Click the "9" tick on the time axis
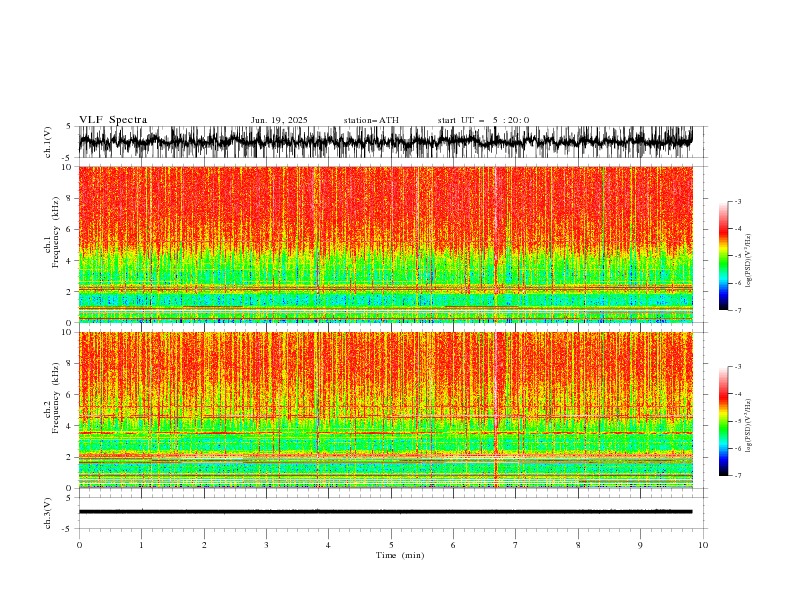The height and width of the screenshot is (612, 792). pyautogui.click(x=640, y=545)
